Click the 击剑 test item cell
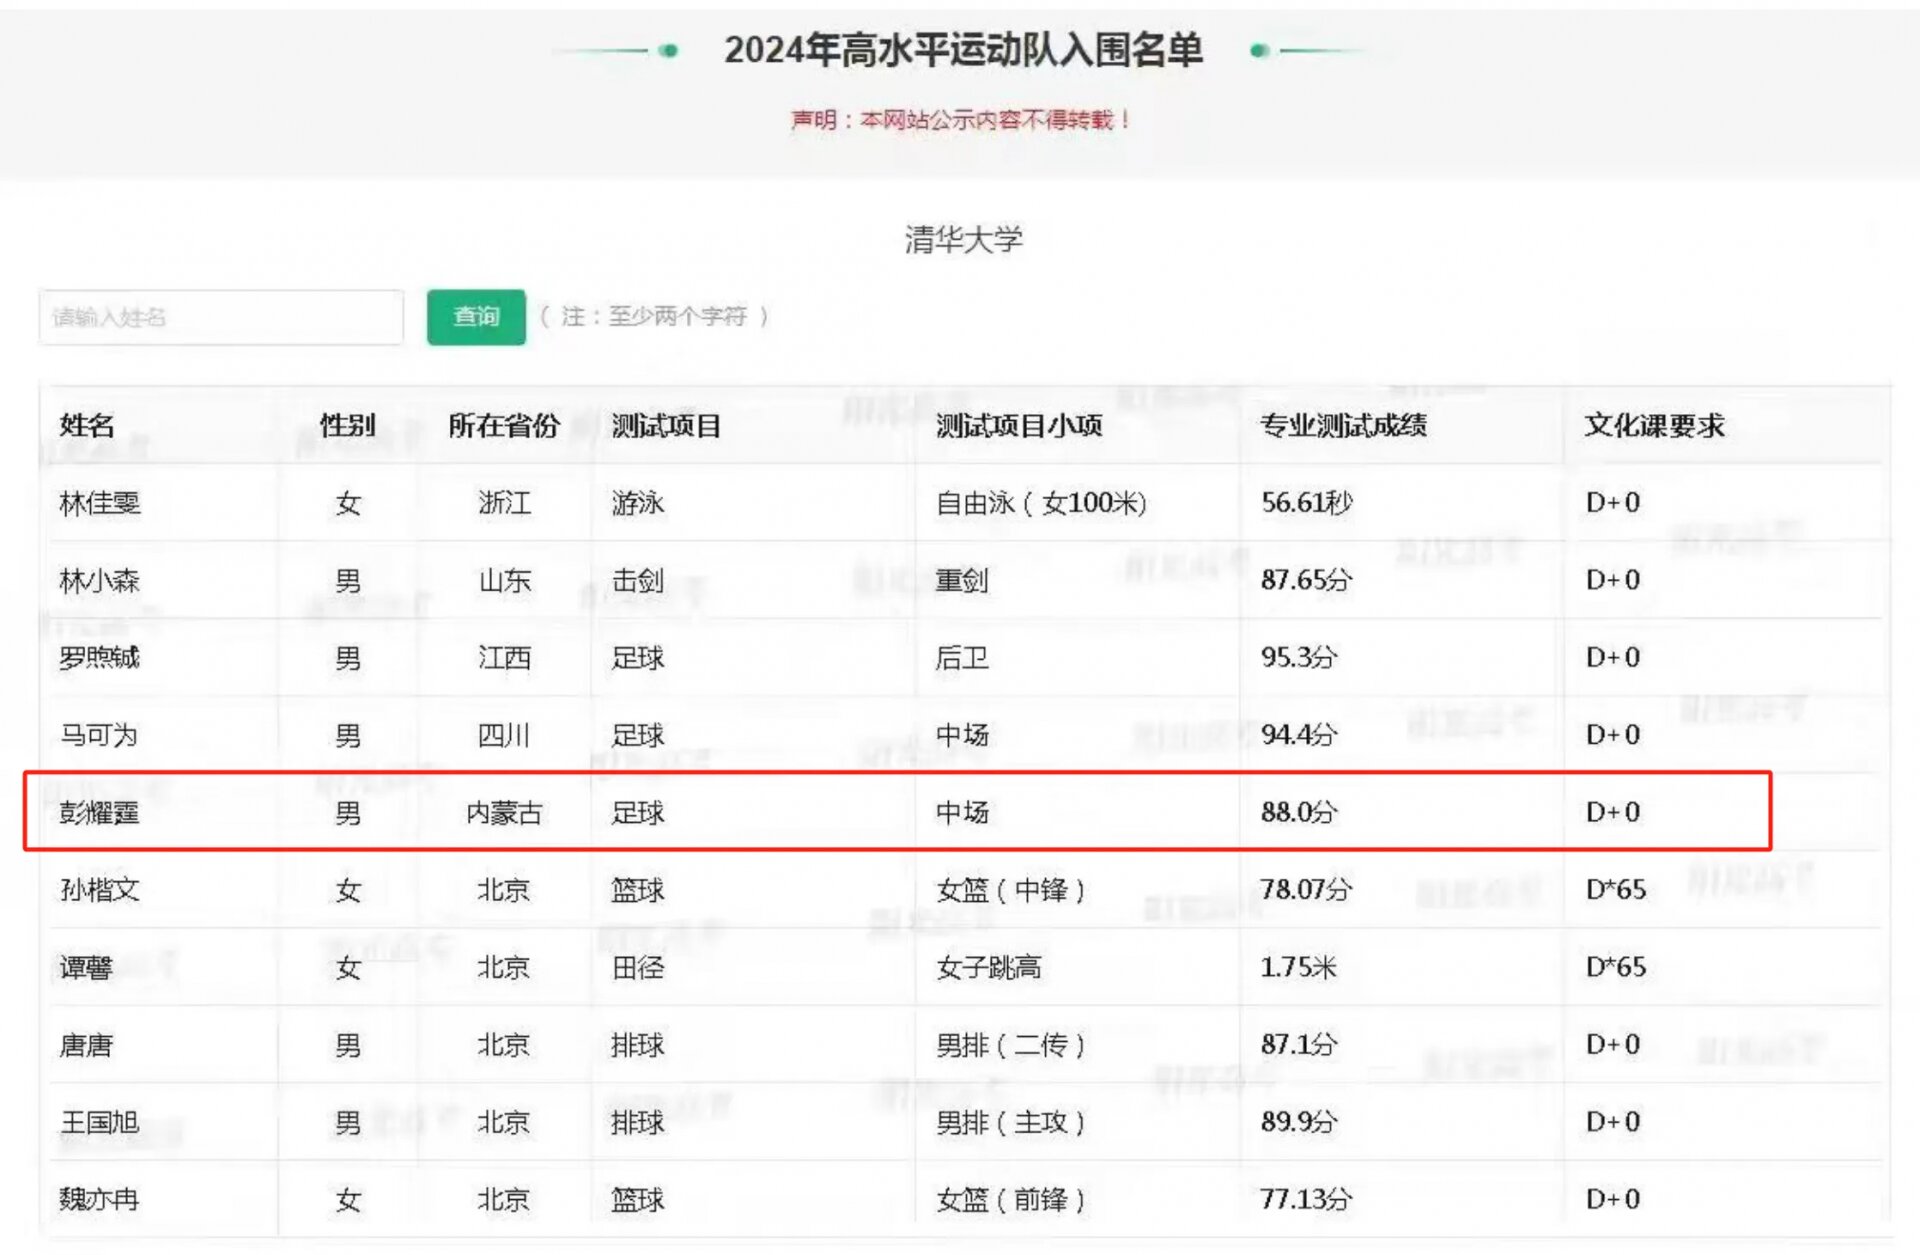1920x1255 pixels. click(638, 581)
